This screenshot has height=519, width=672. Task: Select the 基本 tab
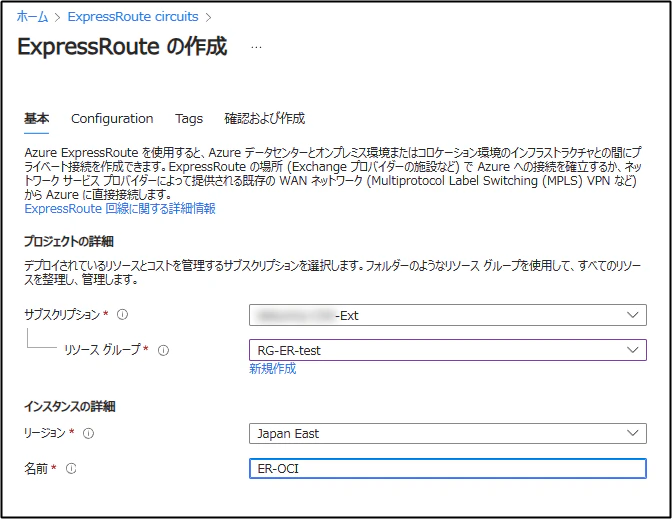tap(36, 118)
